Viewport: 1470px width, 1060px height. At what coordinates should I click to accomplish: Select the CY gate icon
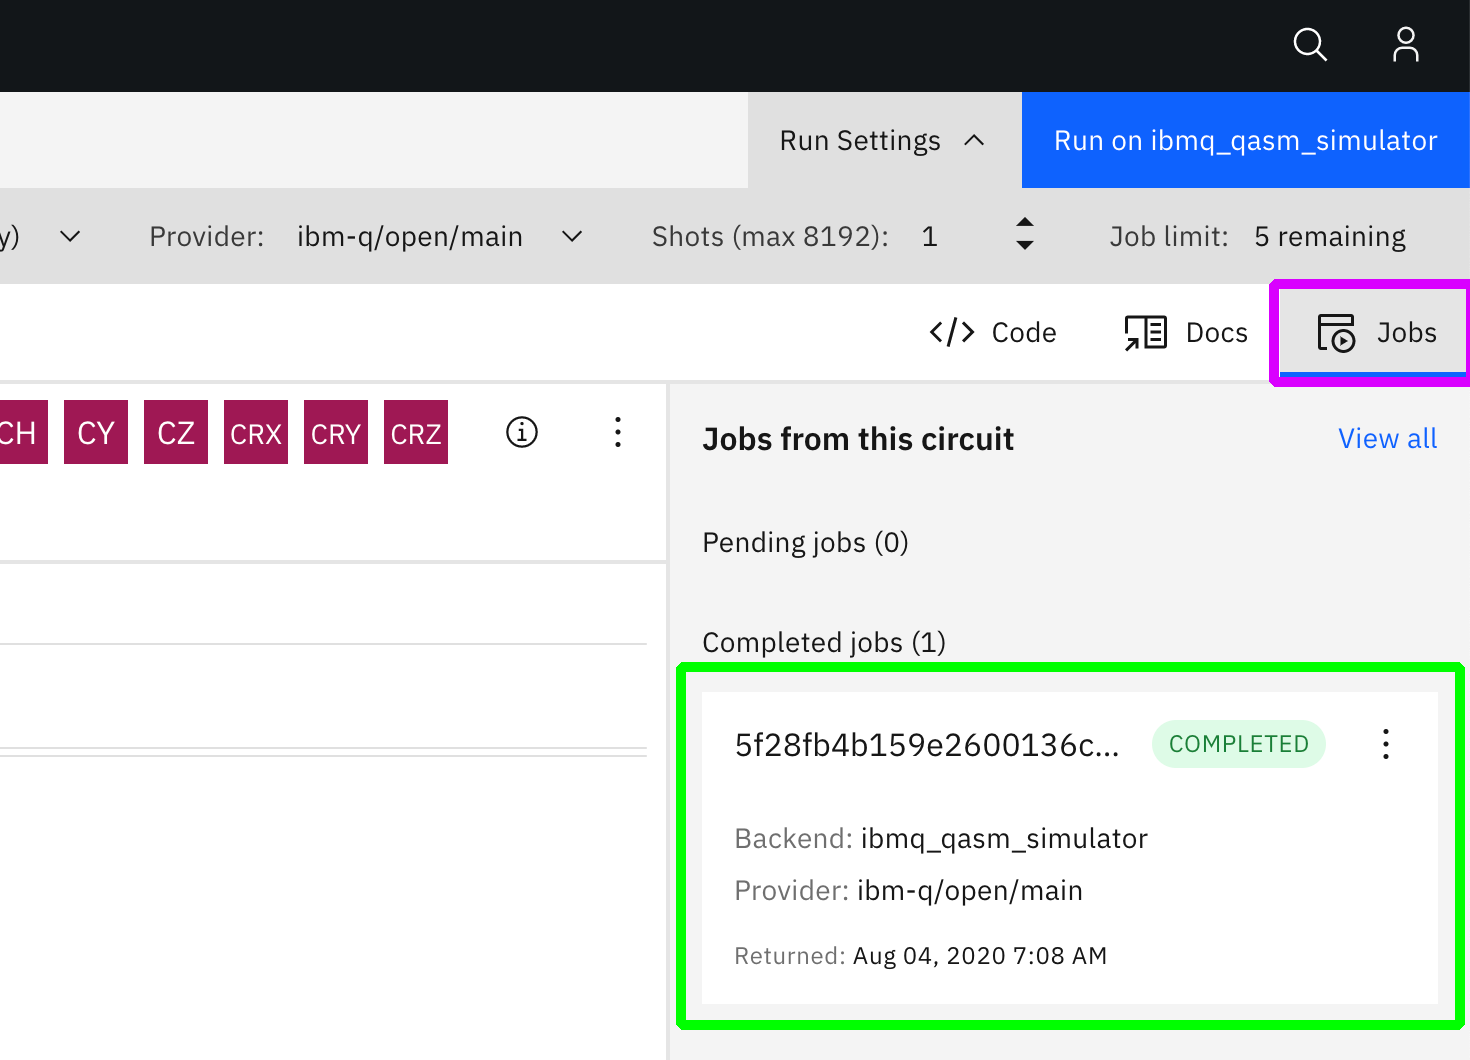pyautogui.click(x=96, y=433)
